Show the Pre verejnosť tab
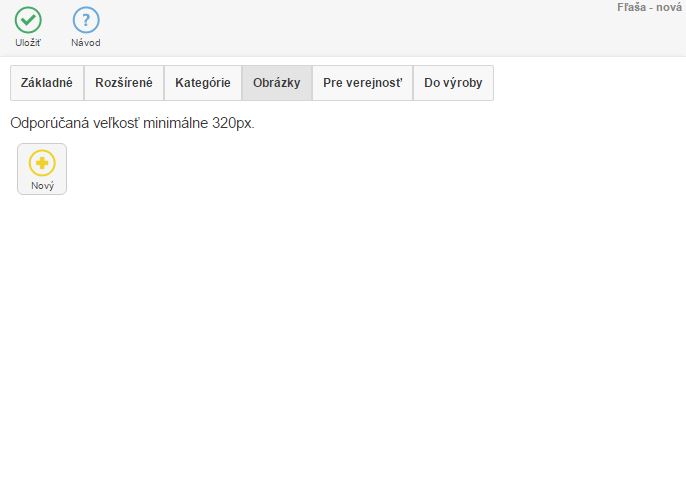Image resolution: width=686 pixels, height=484 pixels. click(362, 83)
